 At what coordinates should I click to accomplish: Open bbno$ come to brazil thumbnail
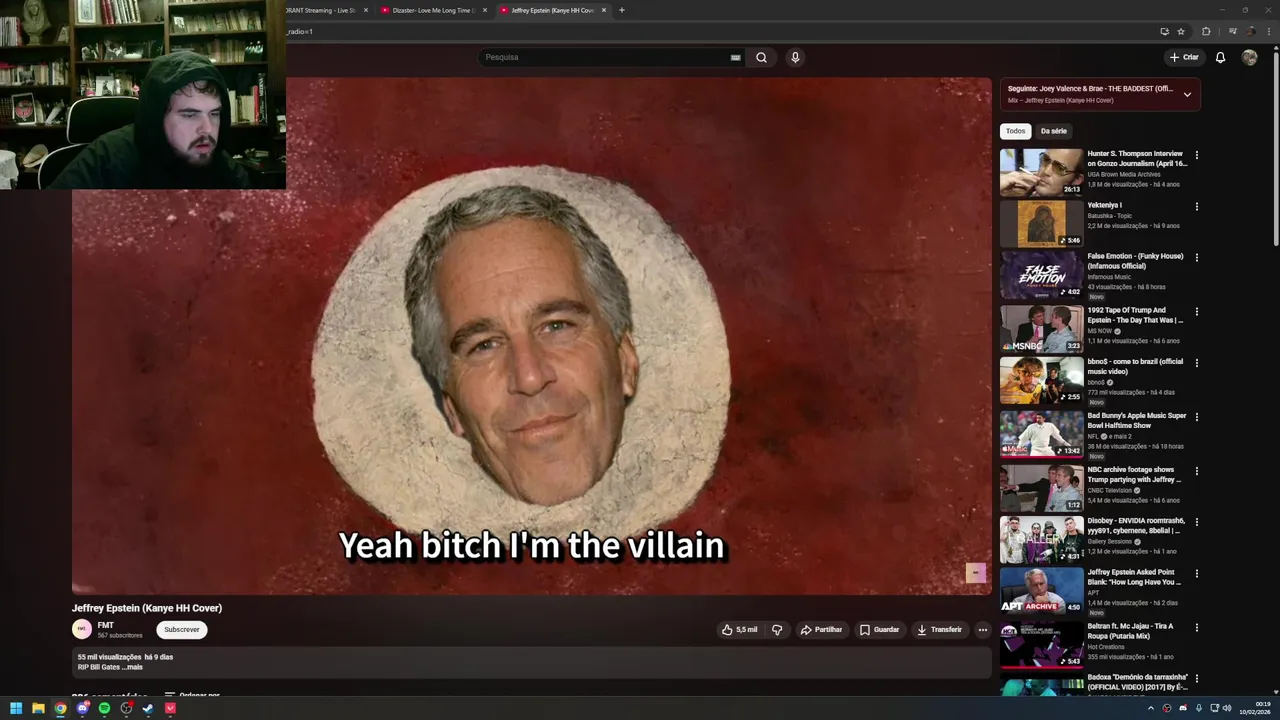point(1042,380)
